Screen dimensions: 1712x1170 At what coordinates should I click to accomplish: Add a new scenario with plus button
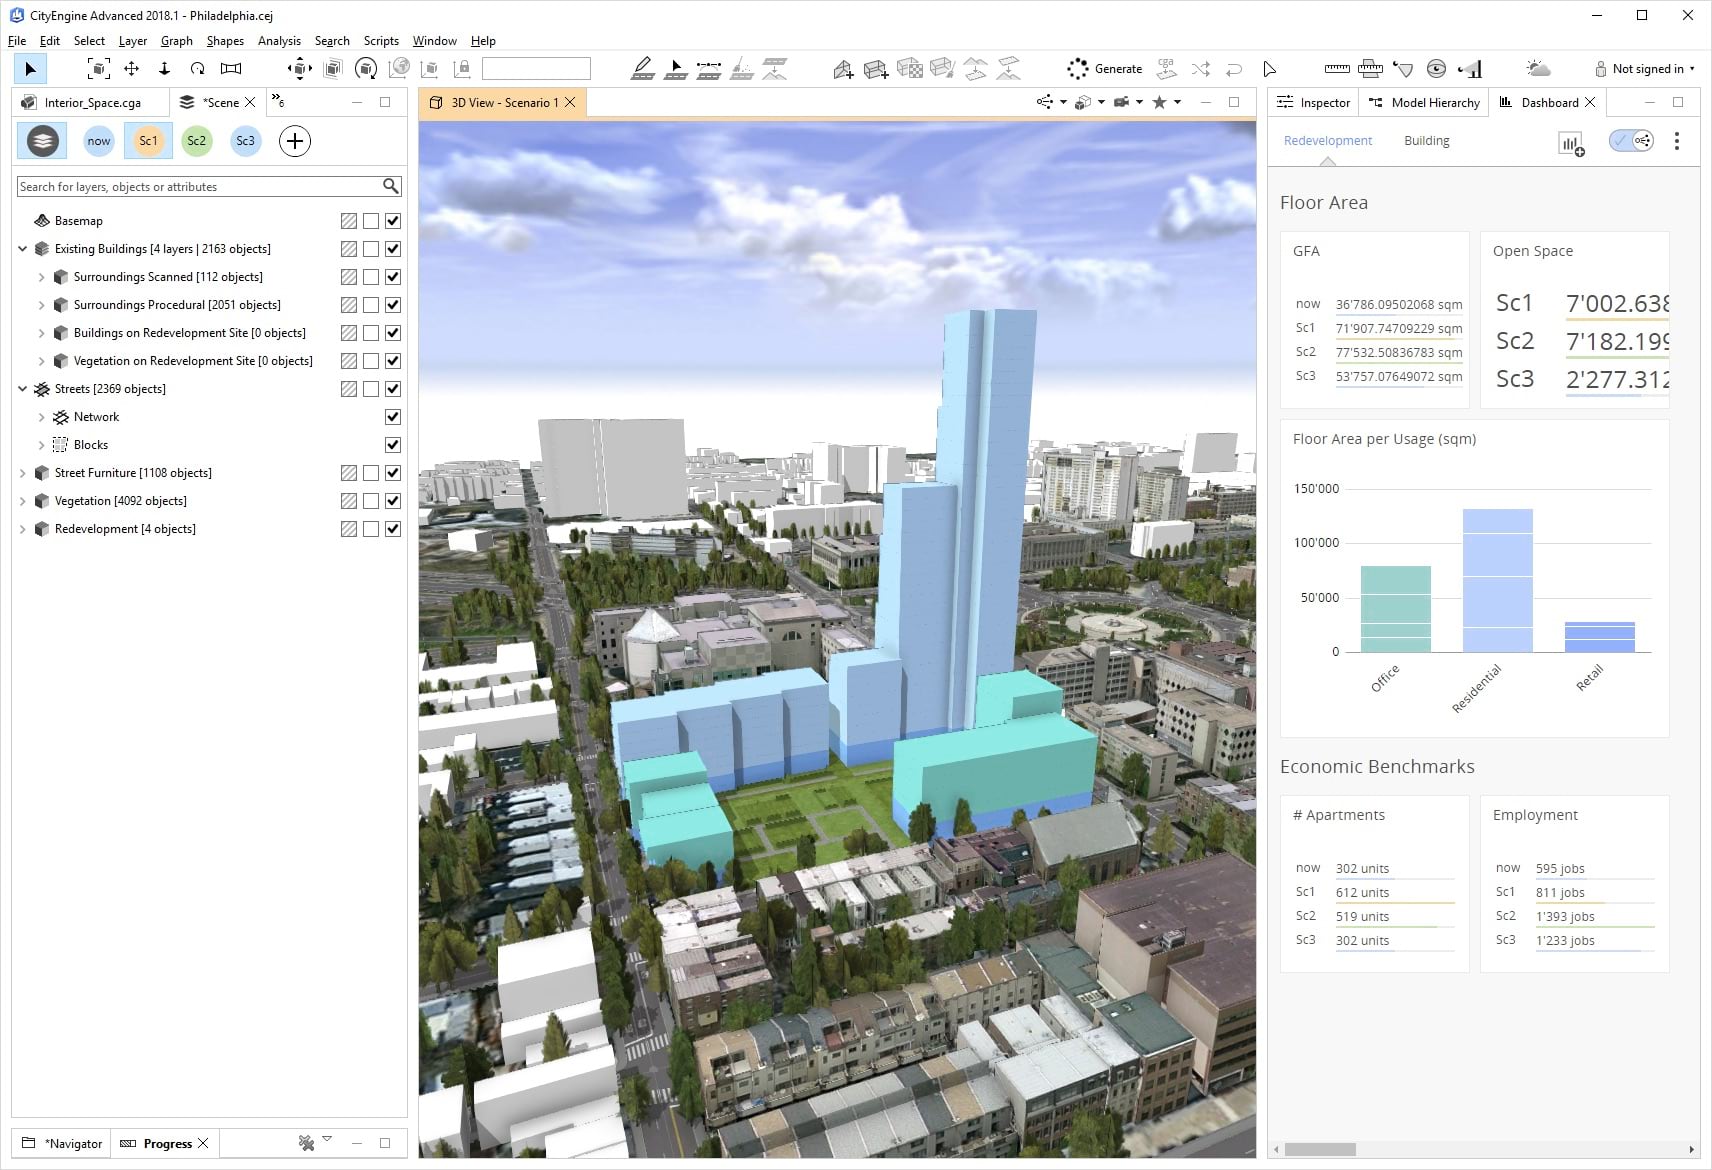(x=294, y=141)
